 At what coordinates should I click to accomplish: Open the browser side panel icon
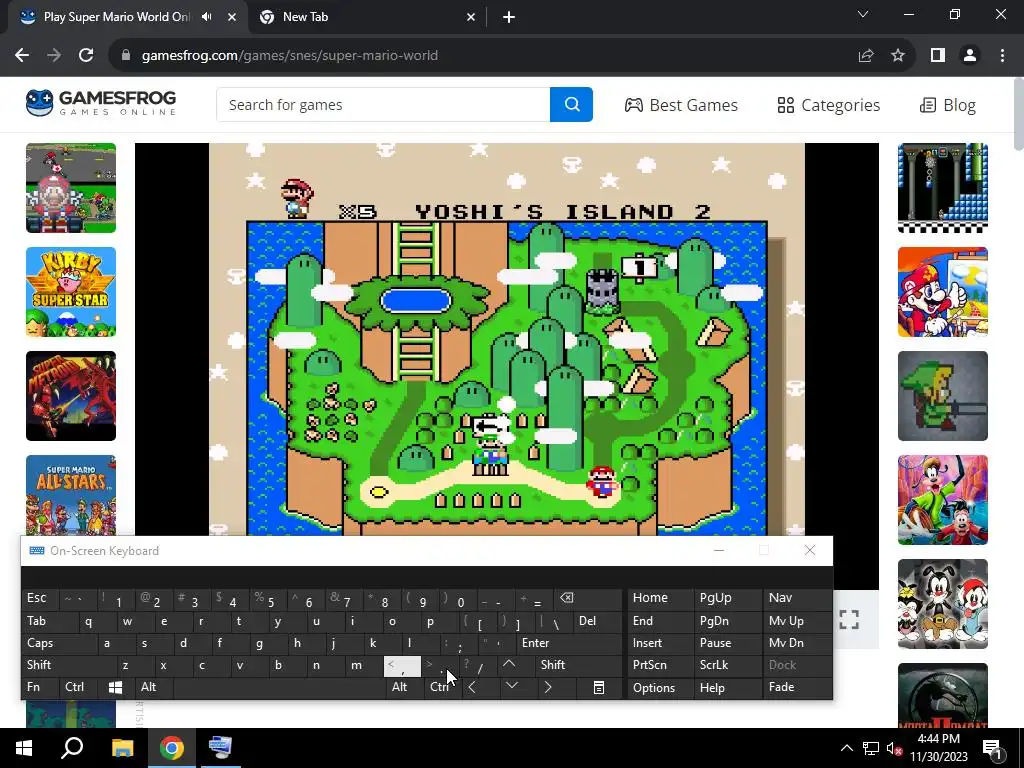(938, 56)
